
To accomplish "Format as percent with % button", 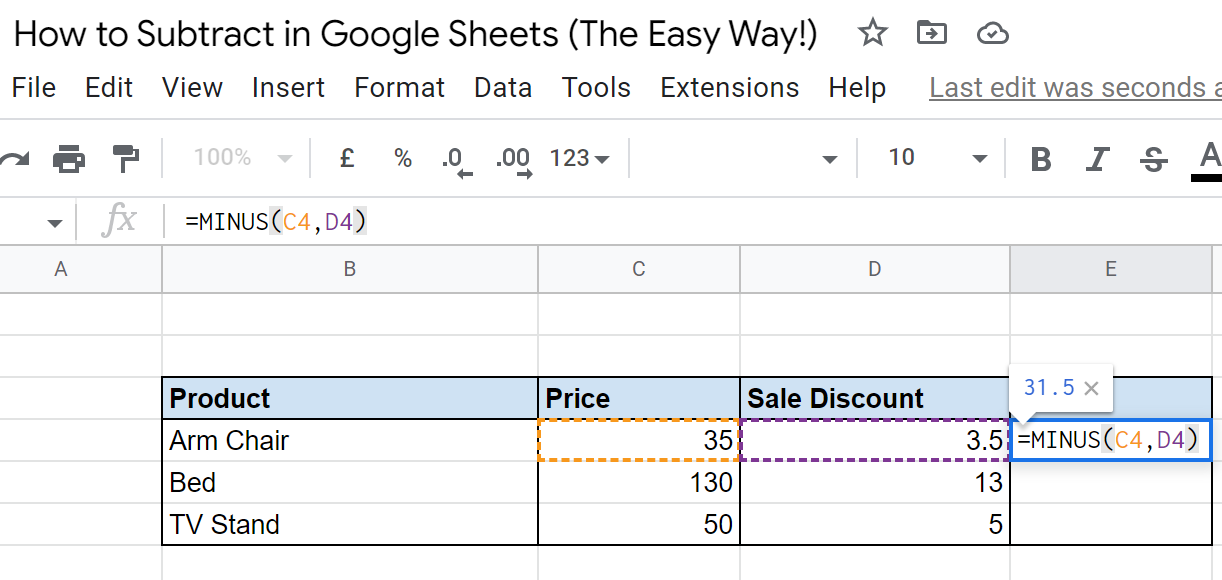I will click(403, 158).
